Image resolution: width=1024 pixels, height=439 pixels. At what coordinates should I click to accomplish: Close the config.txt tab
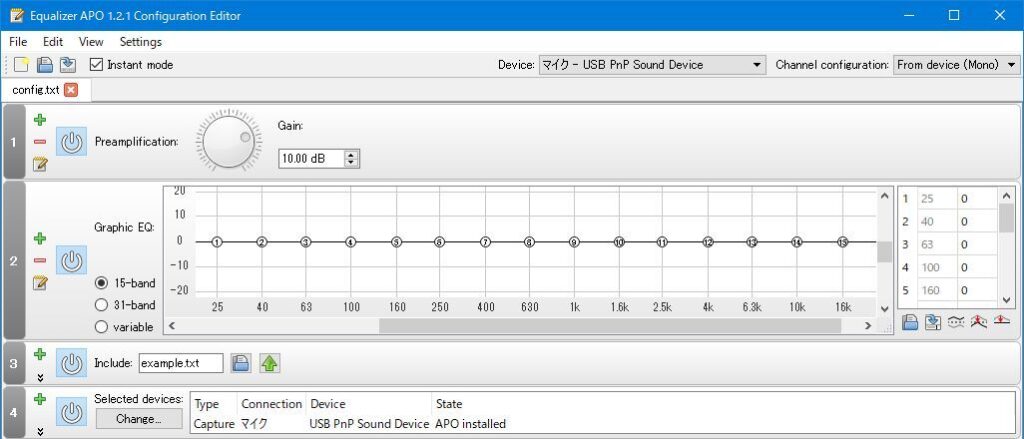pyautogui.click(x=71, y=90)
